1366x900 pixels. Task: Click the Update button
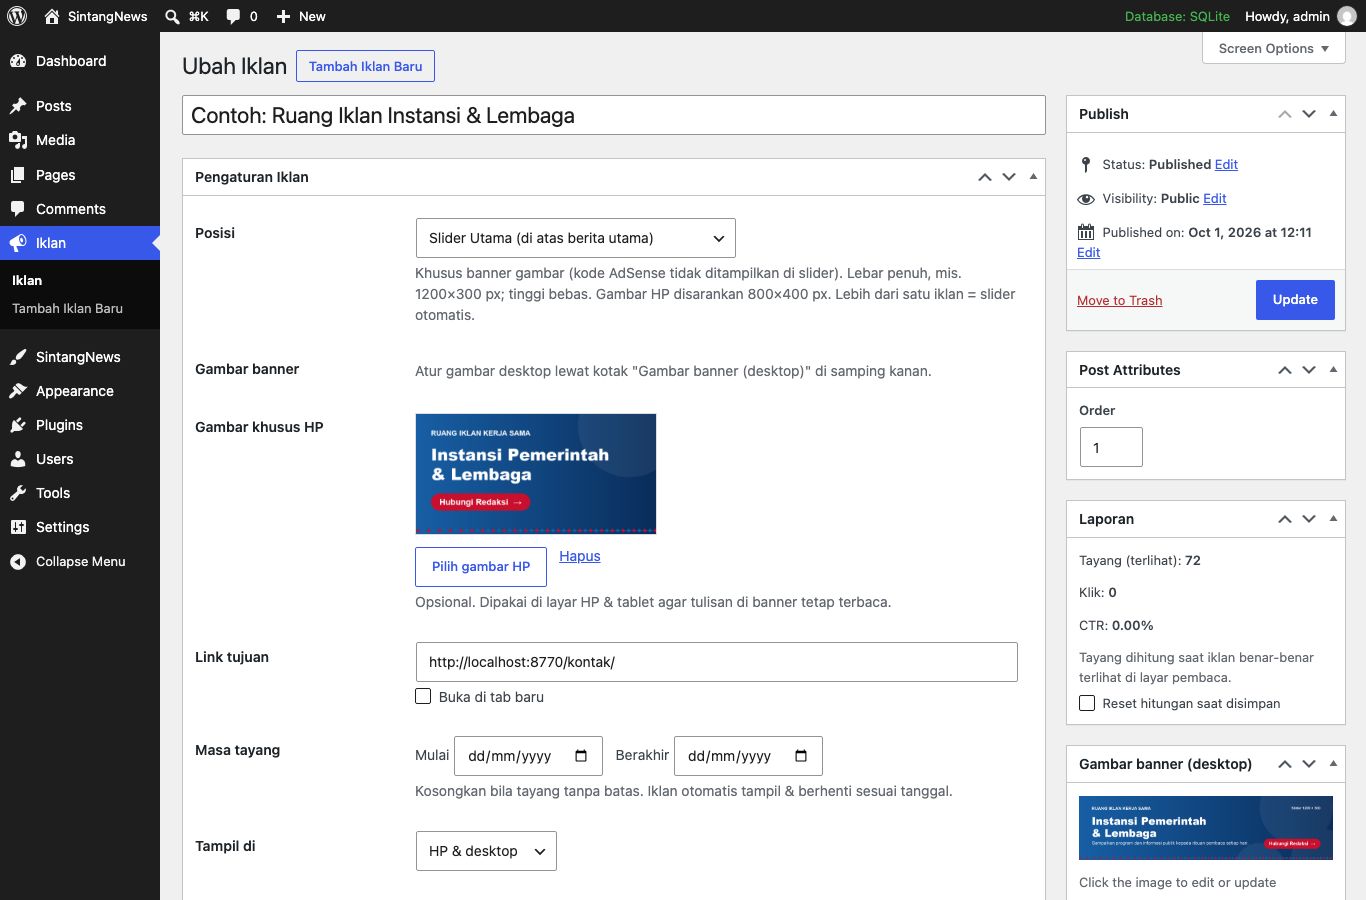1295,300
